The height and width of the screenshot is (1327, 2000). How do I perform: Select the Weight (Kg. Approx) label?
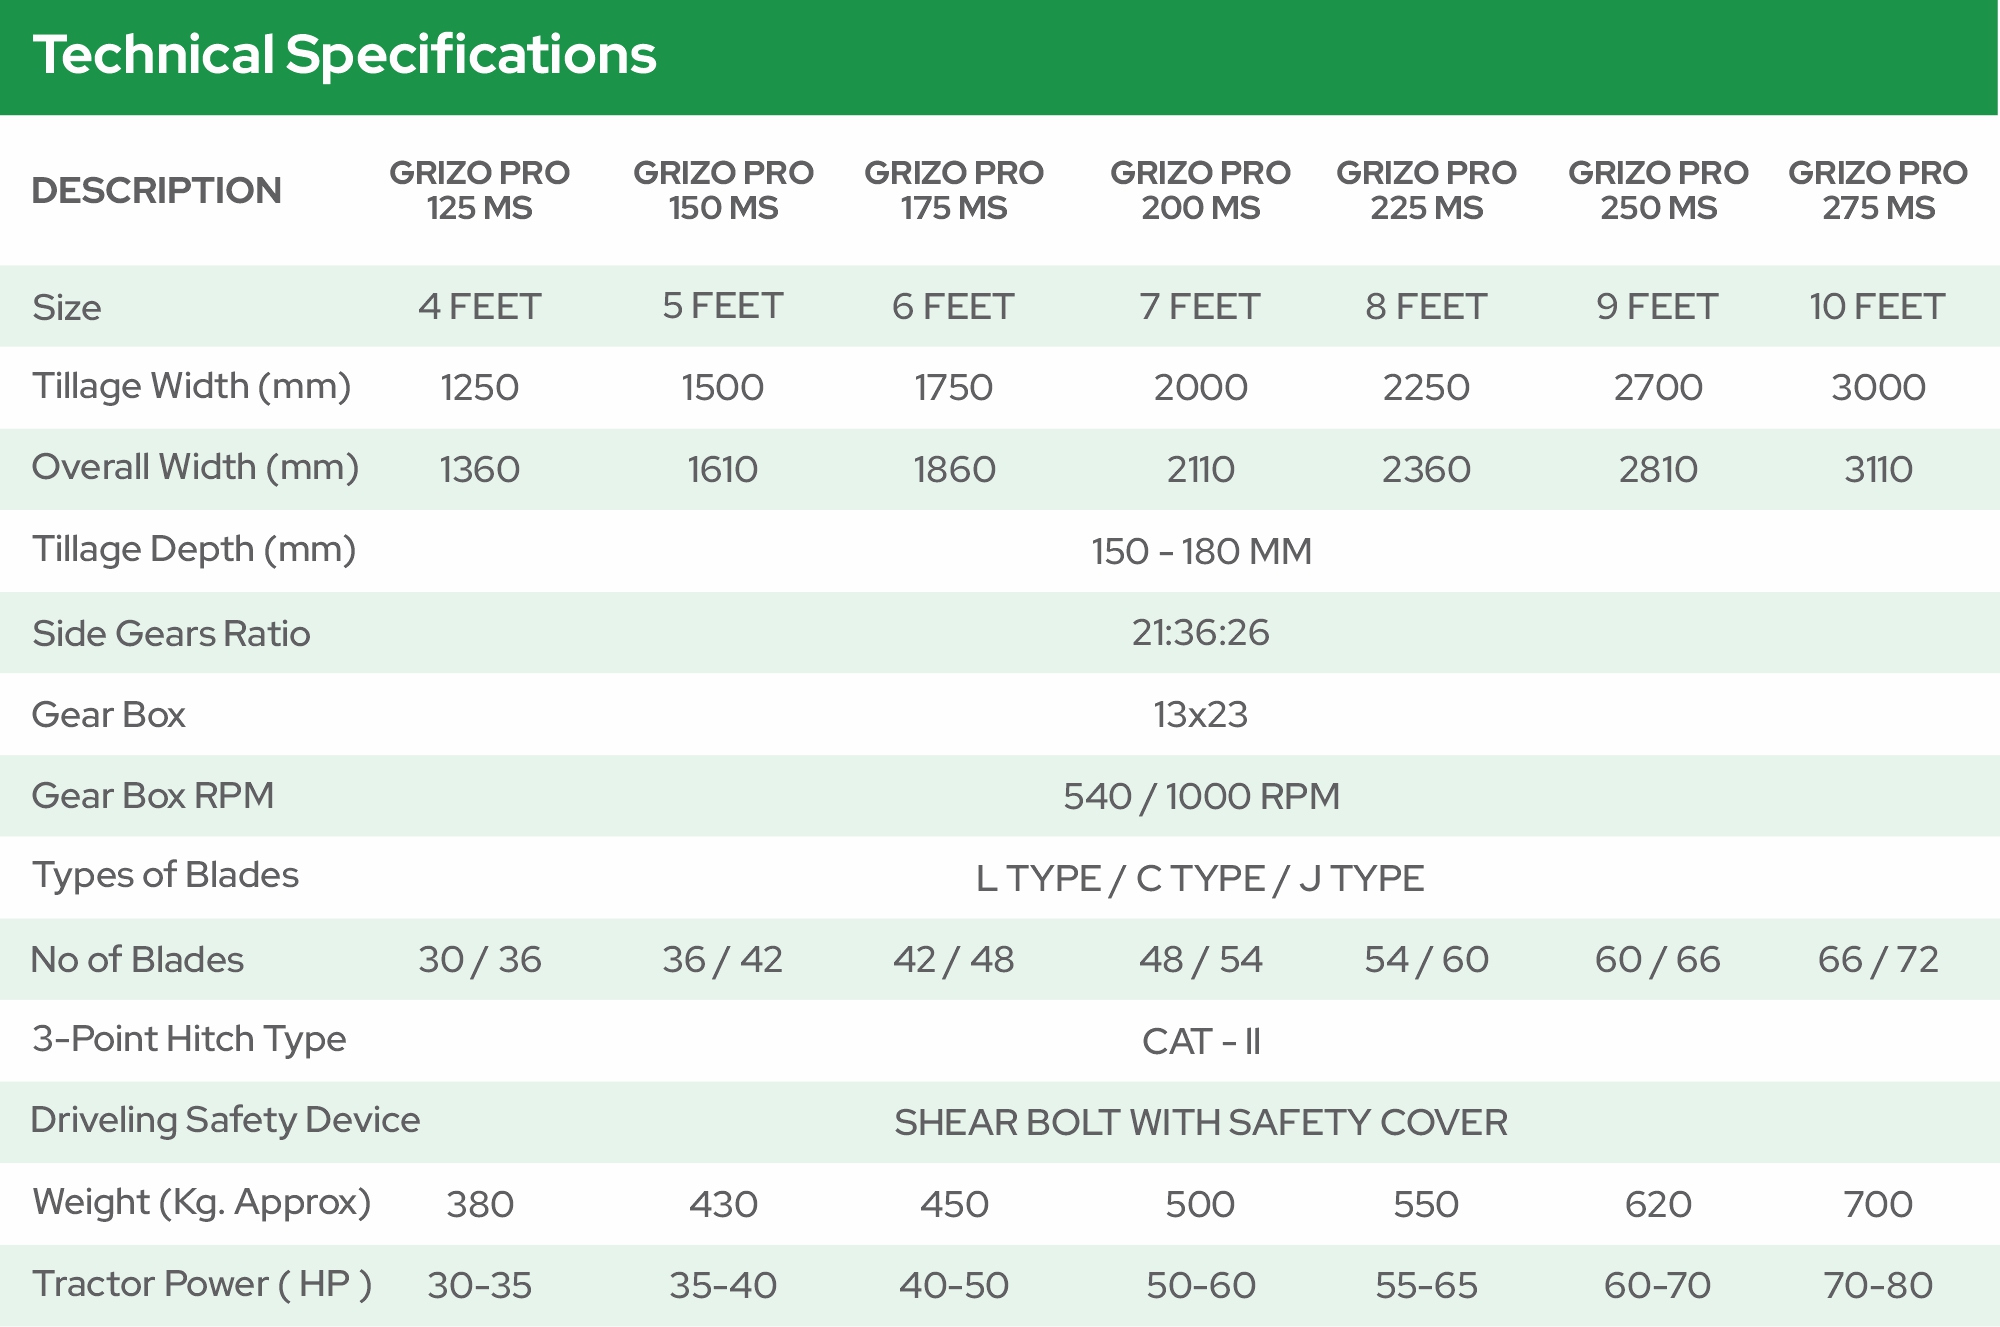pyautogui.click(x=202, y=1202)
